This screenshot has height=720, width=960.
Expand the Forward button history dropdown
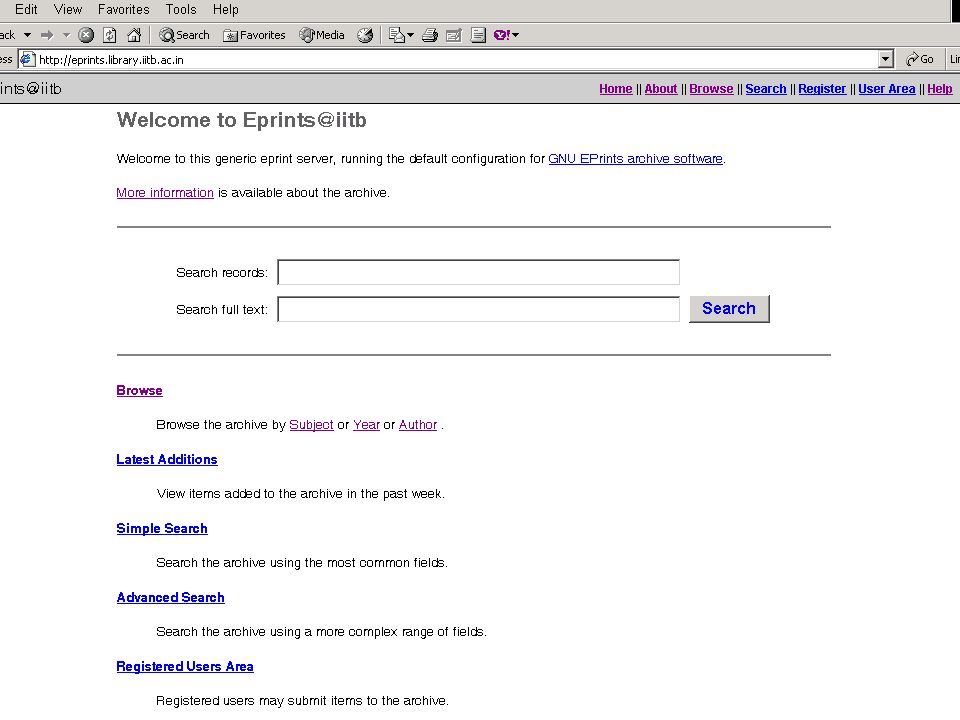66,36
